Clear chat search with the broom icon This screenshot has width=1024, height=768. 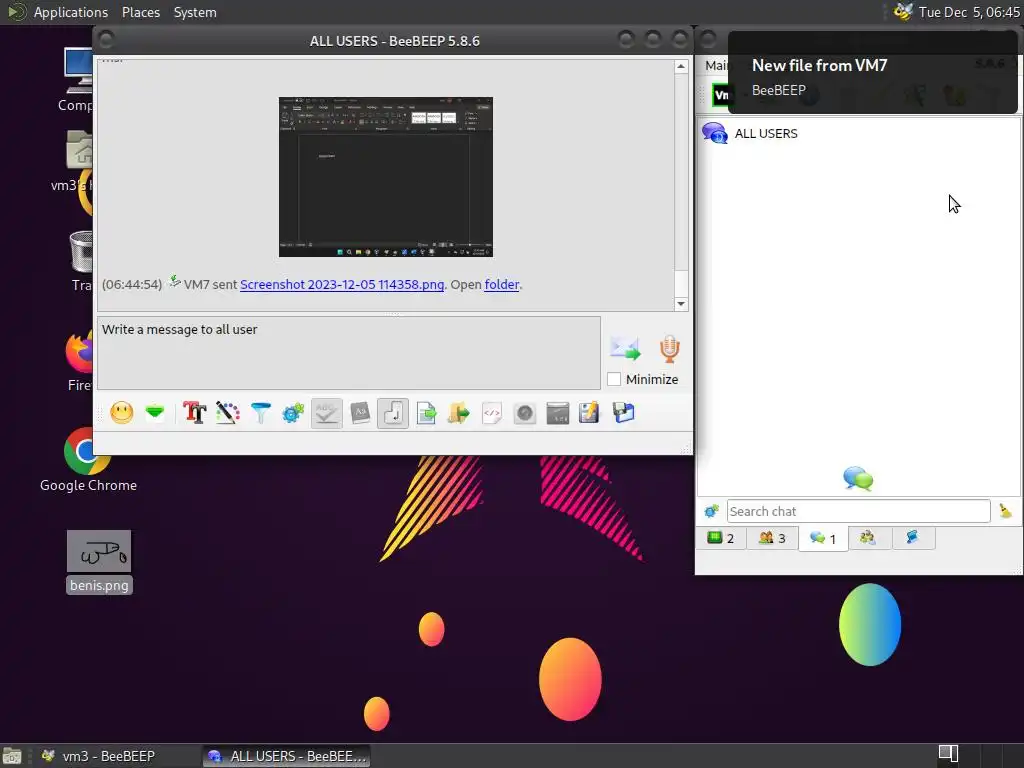pos(1005,511)
